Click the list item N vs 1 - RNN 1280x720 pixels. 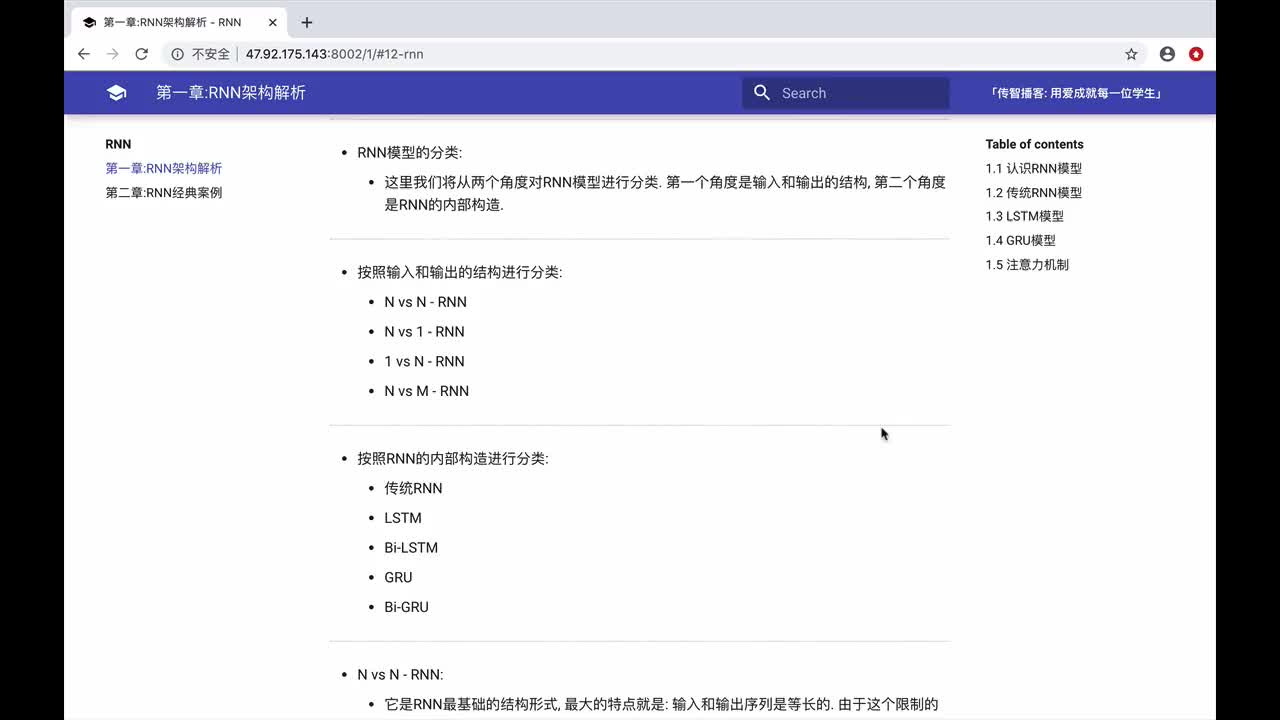pyautogui.click(x=424, y=332)
